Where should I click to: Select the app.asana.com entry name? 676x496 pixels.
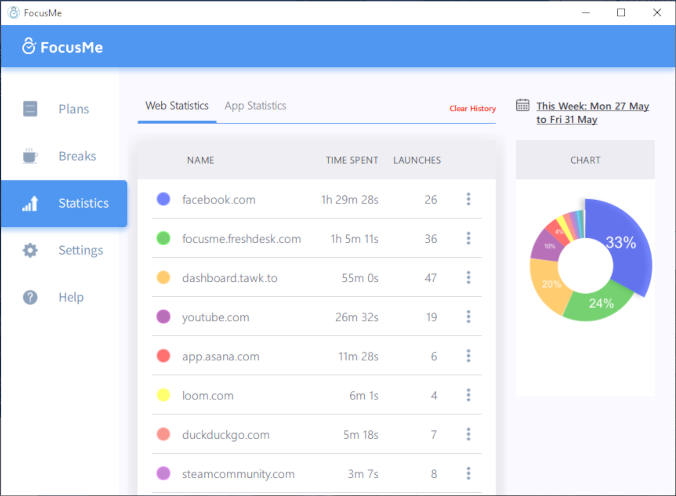[221, 357]
